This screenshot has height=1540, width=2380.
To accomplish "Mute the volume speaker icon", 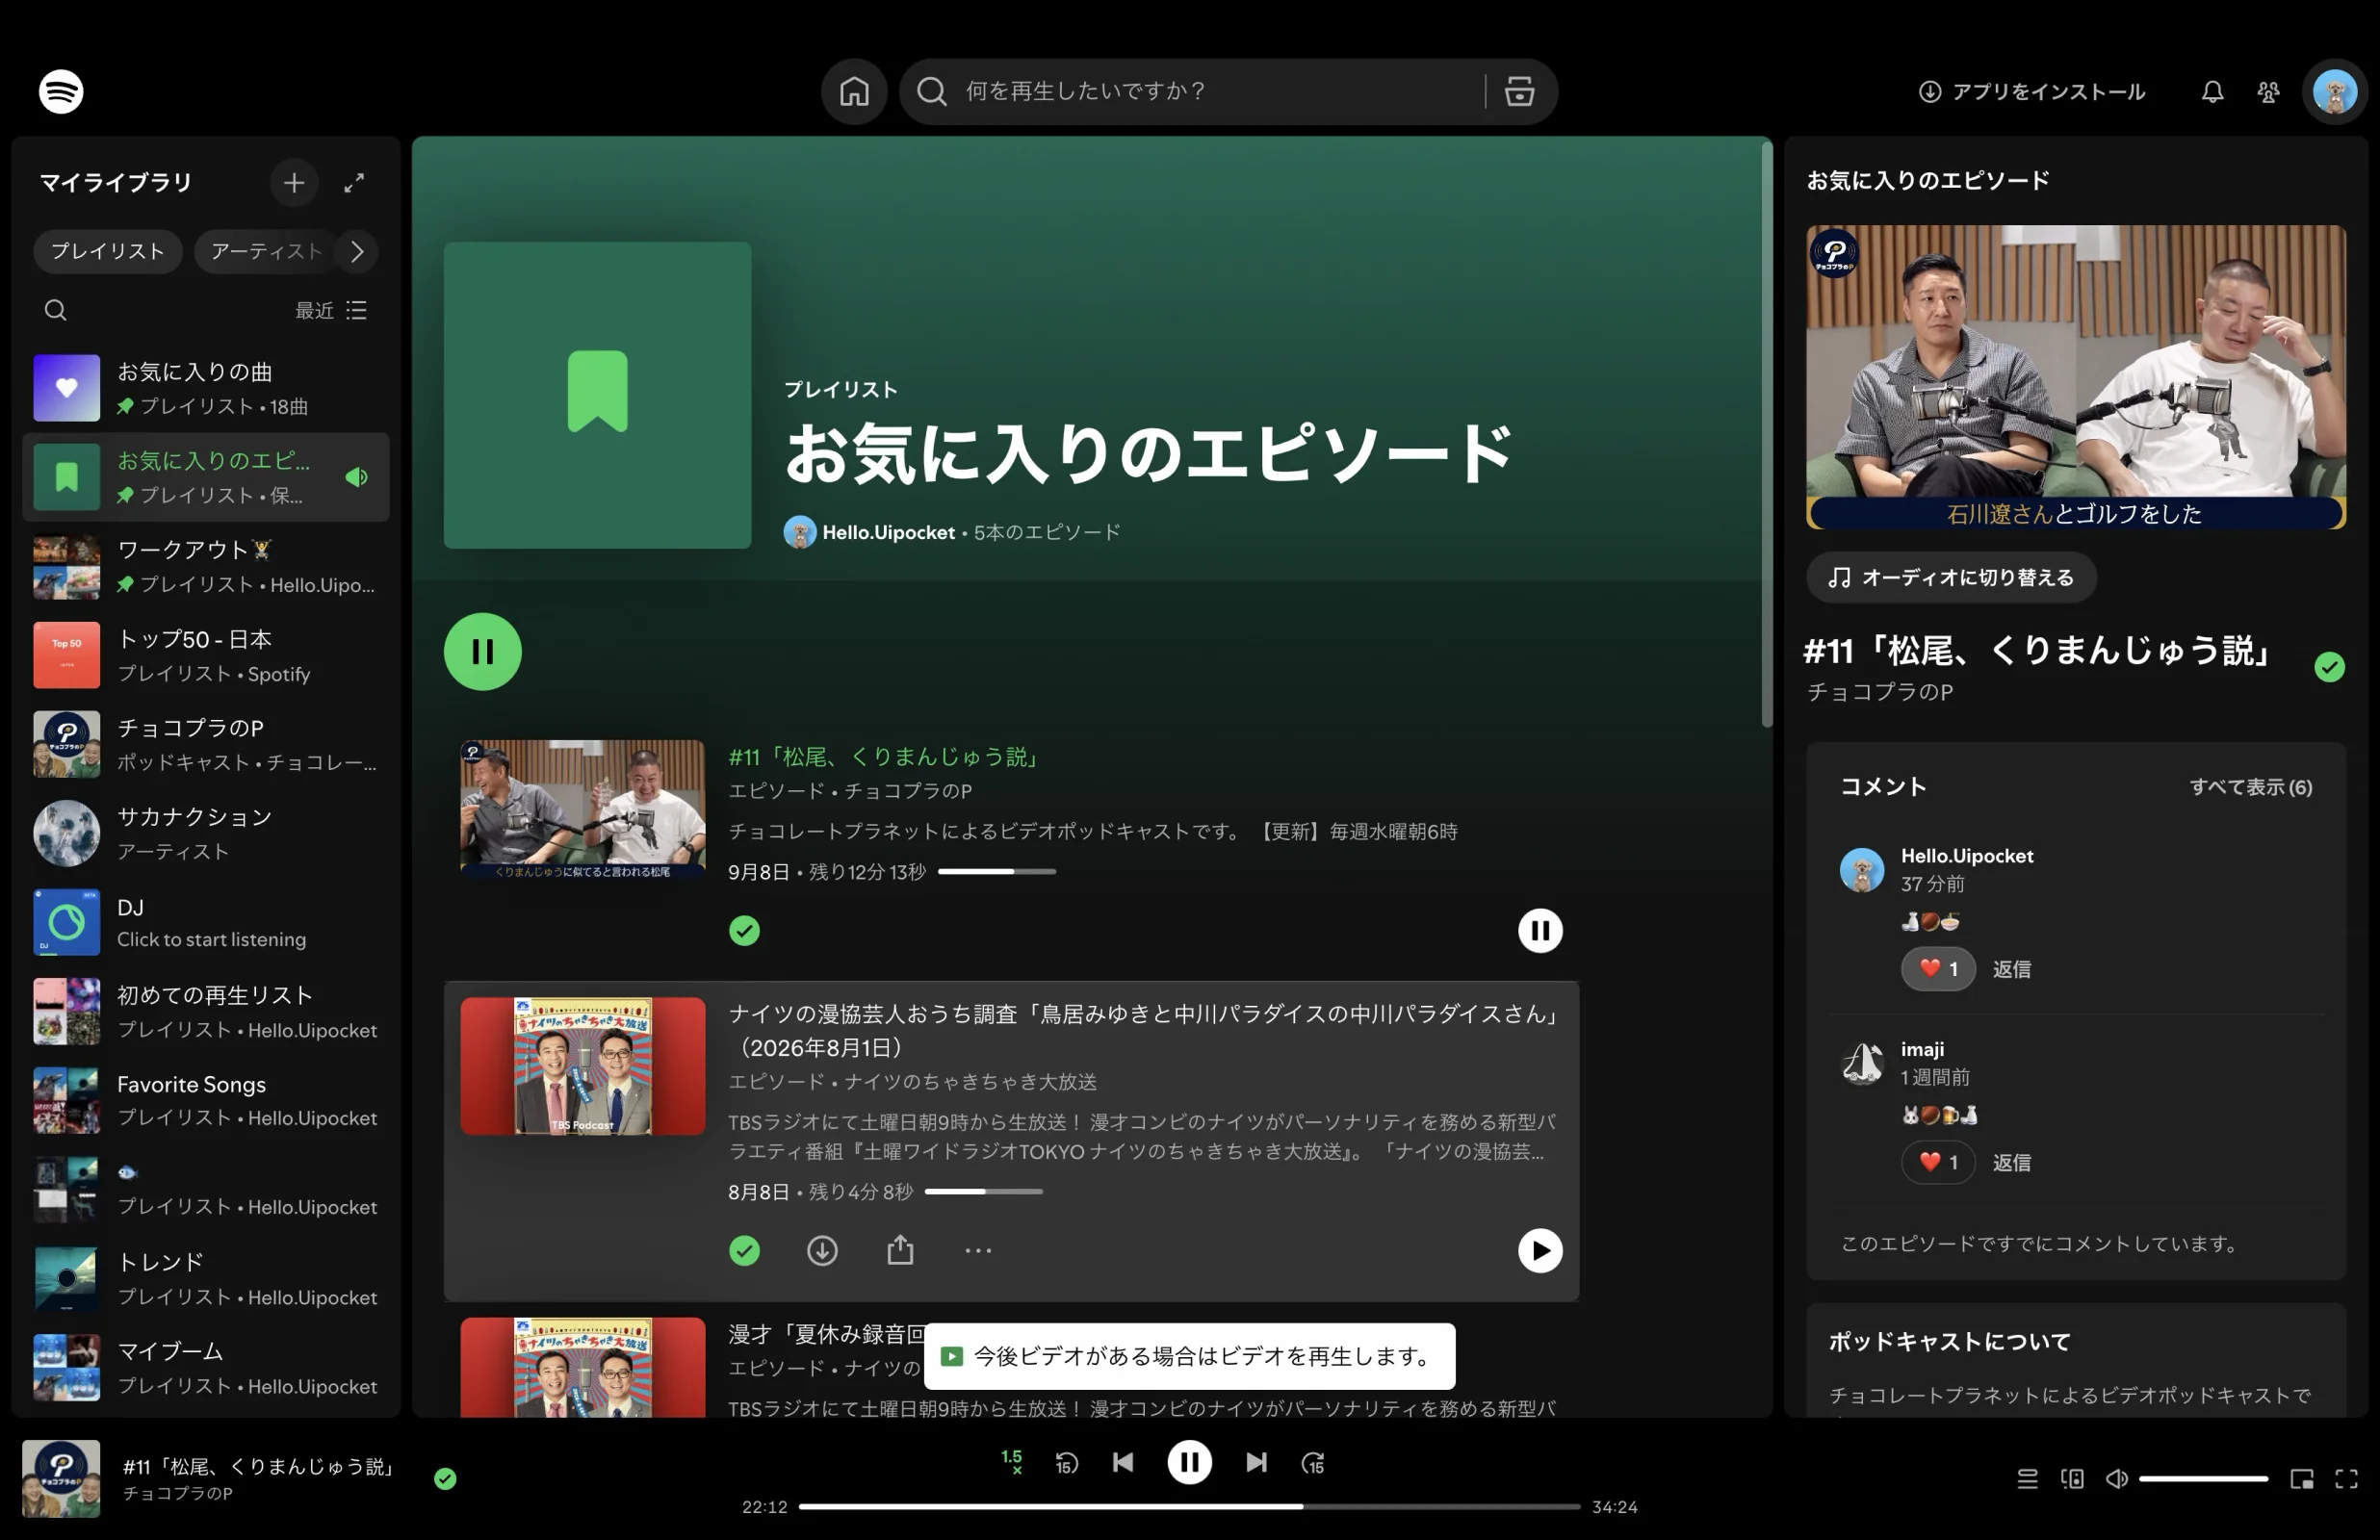I will 2116,1479.
